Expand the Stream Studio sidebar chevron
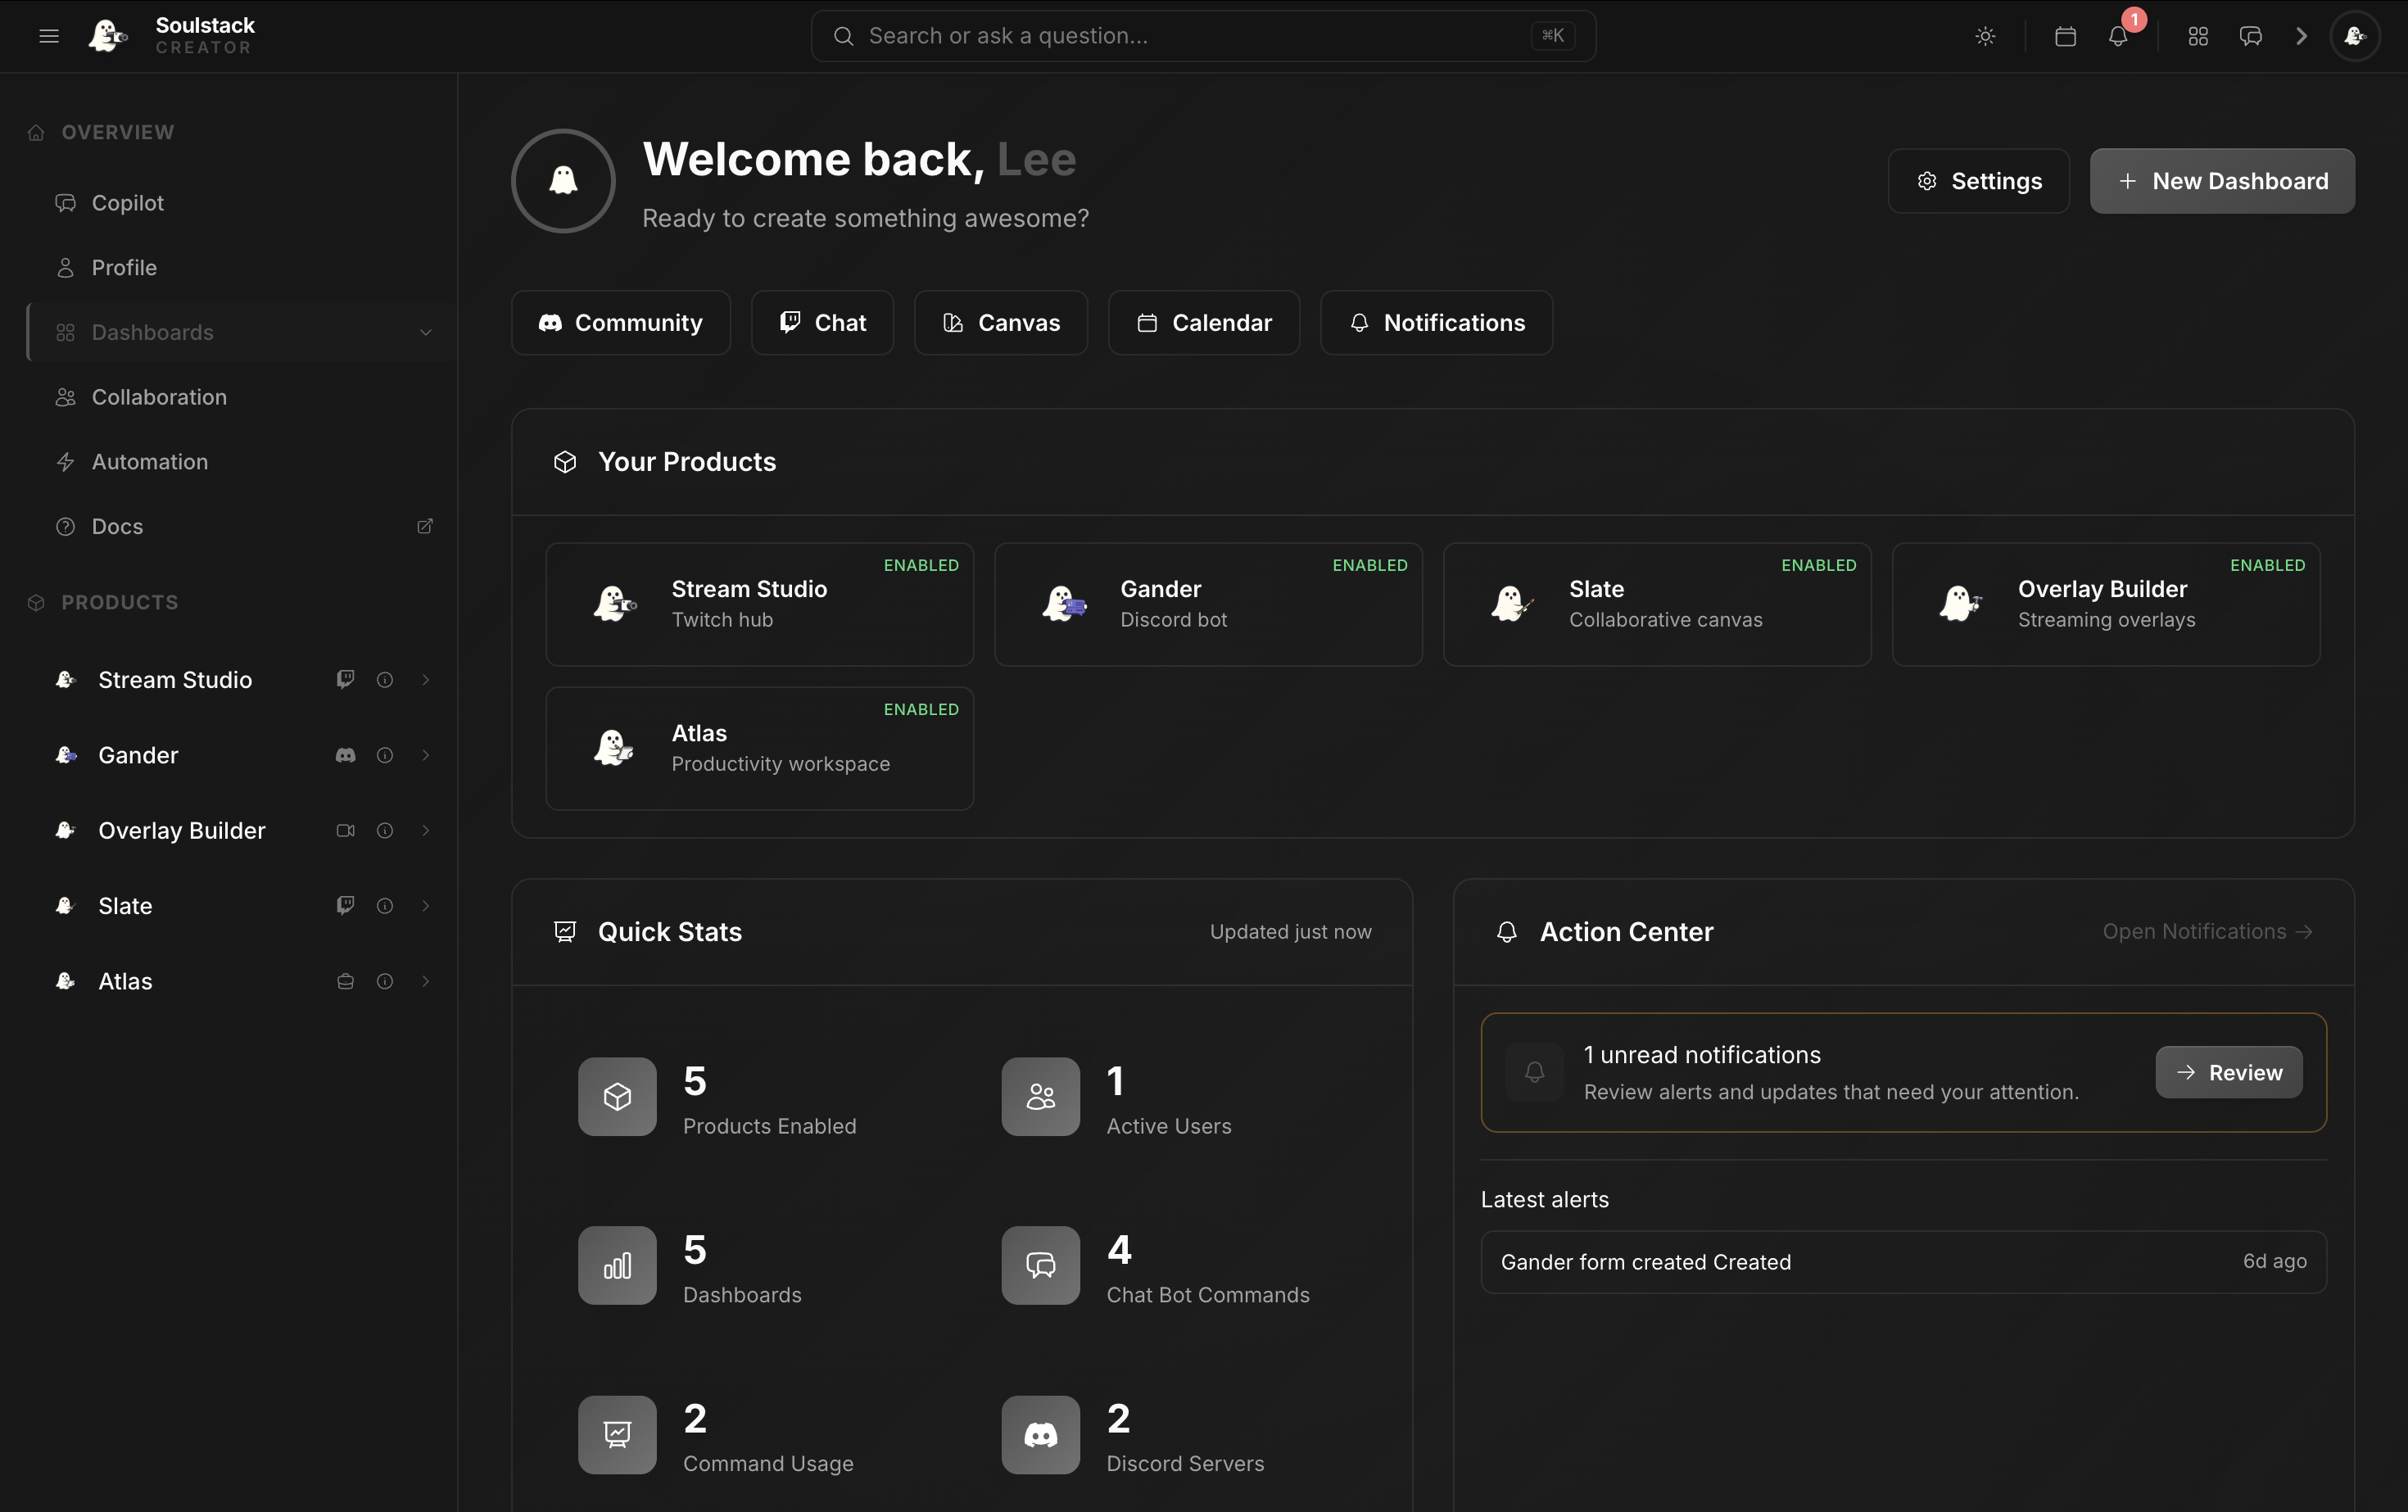Image resolution: width=2408 pixels, height=1512 pixels. pyautogui.click(x=425, y=680)
